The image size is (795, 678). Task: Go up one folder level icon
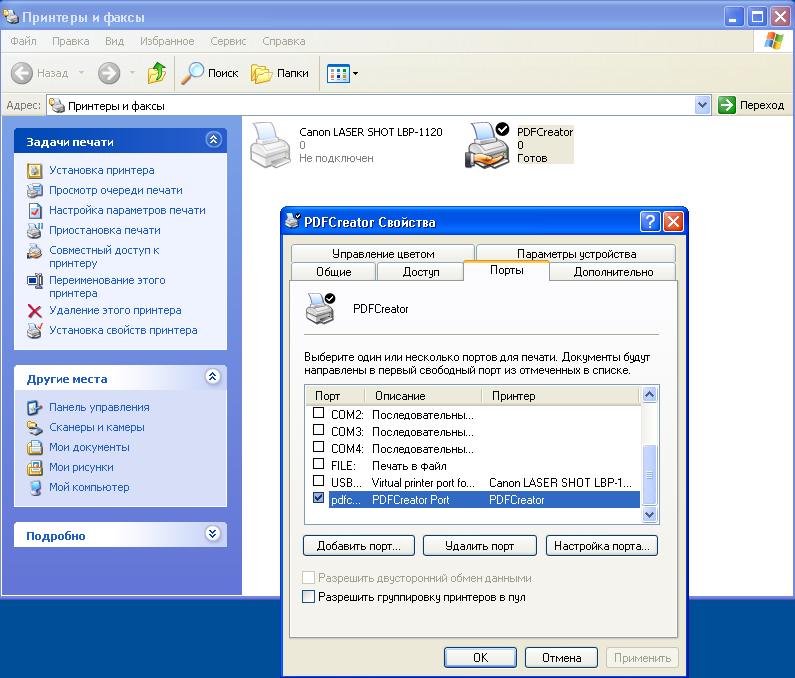157,73
